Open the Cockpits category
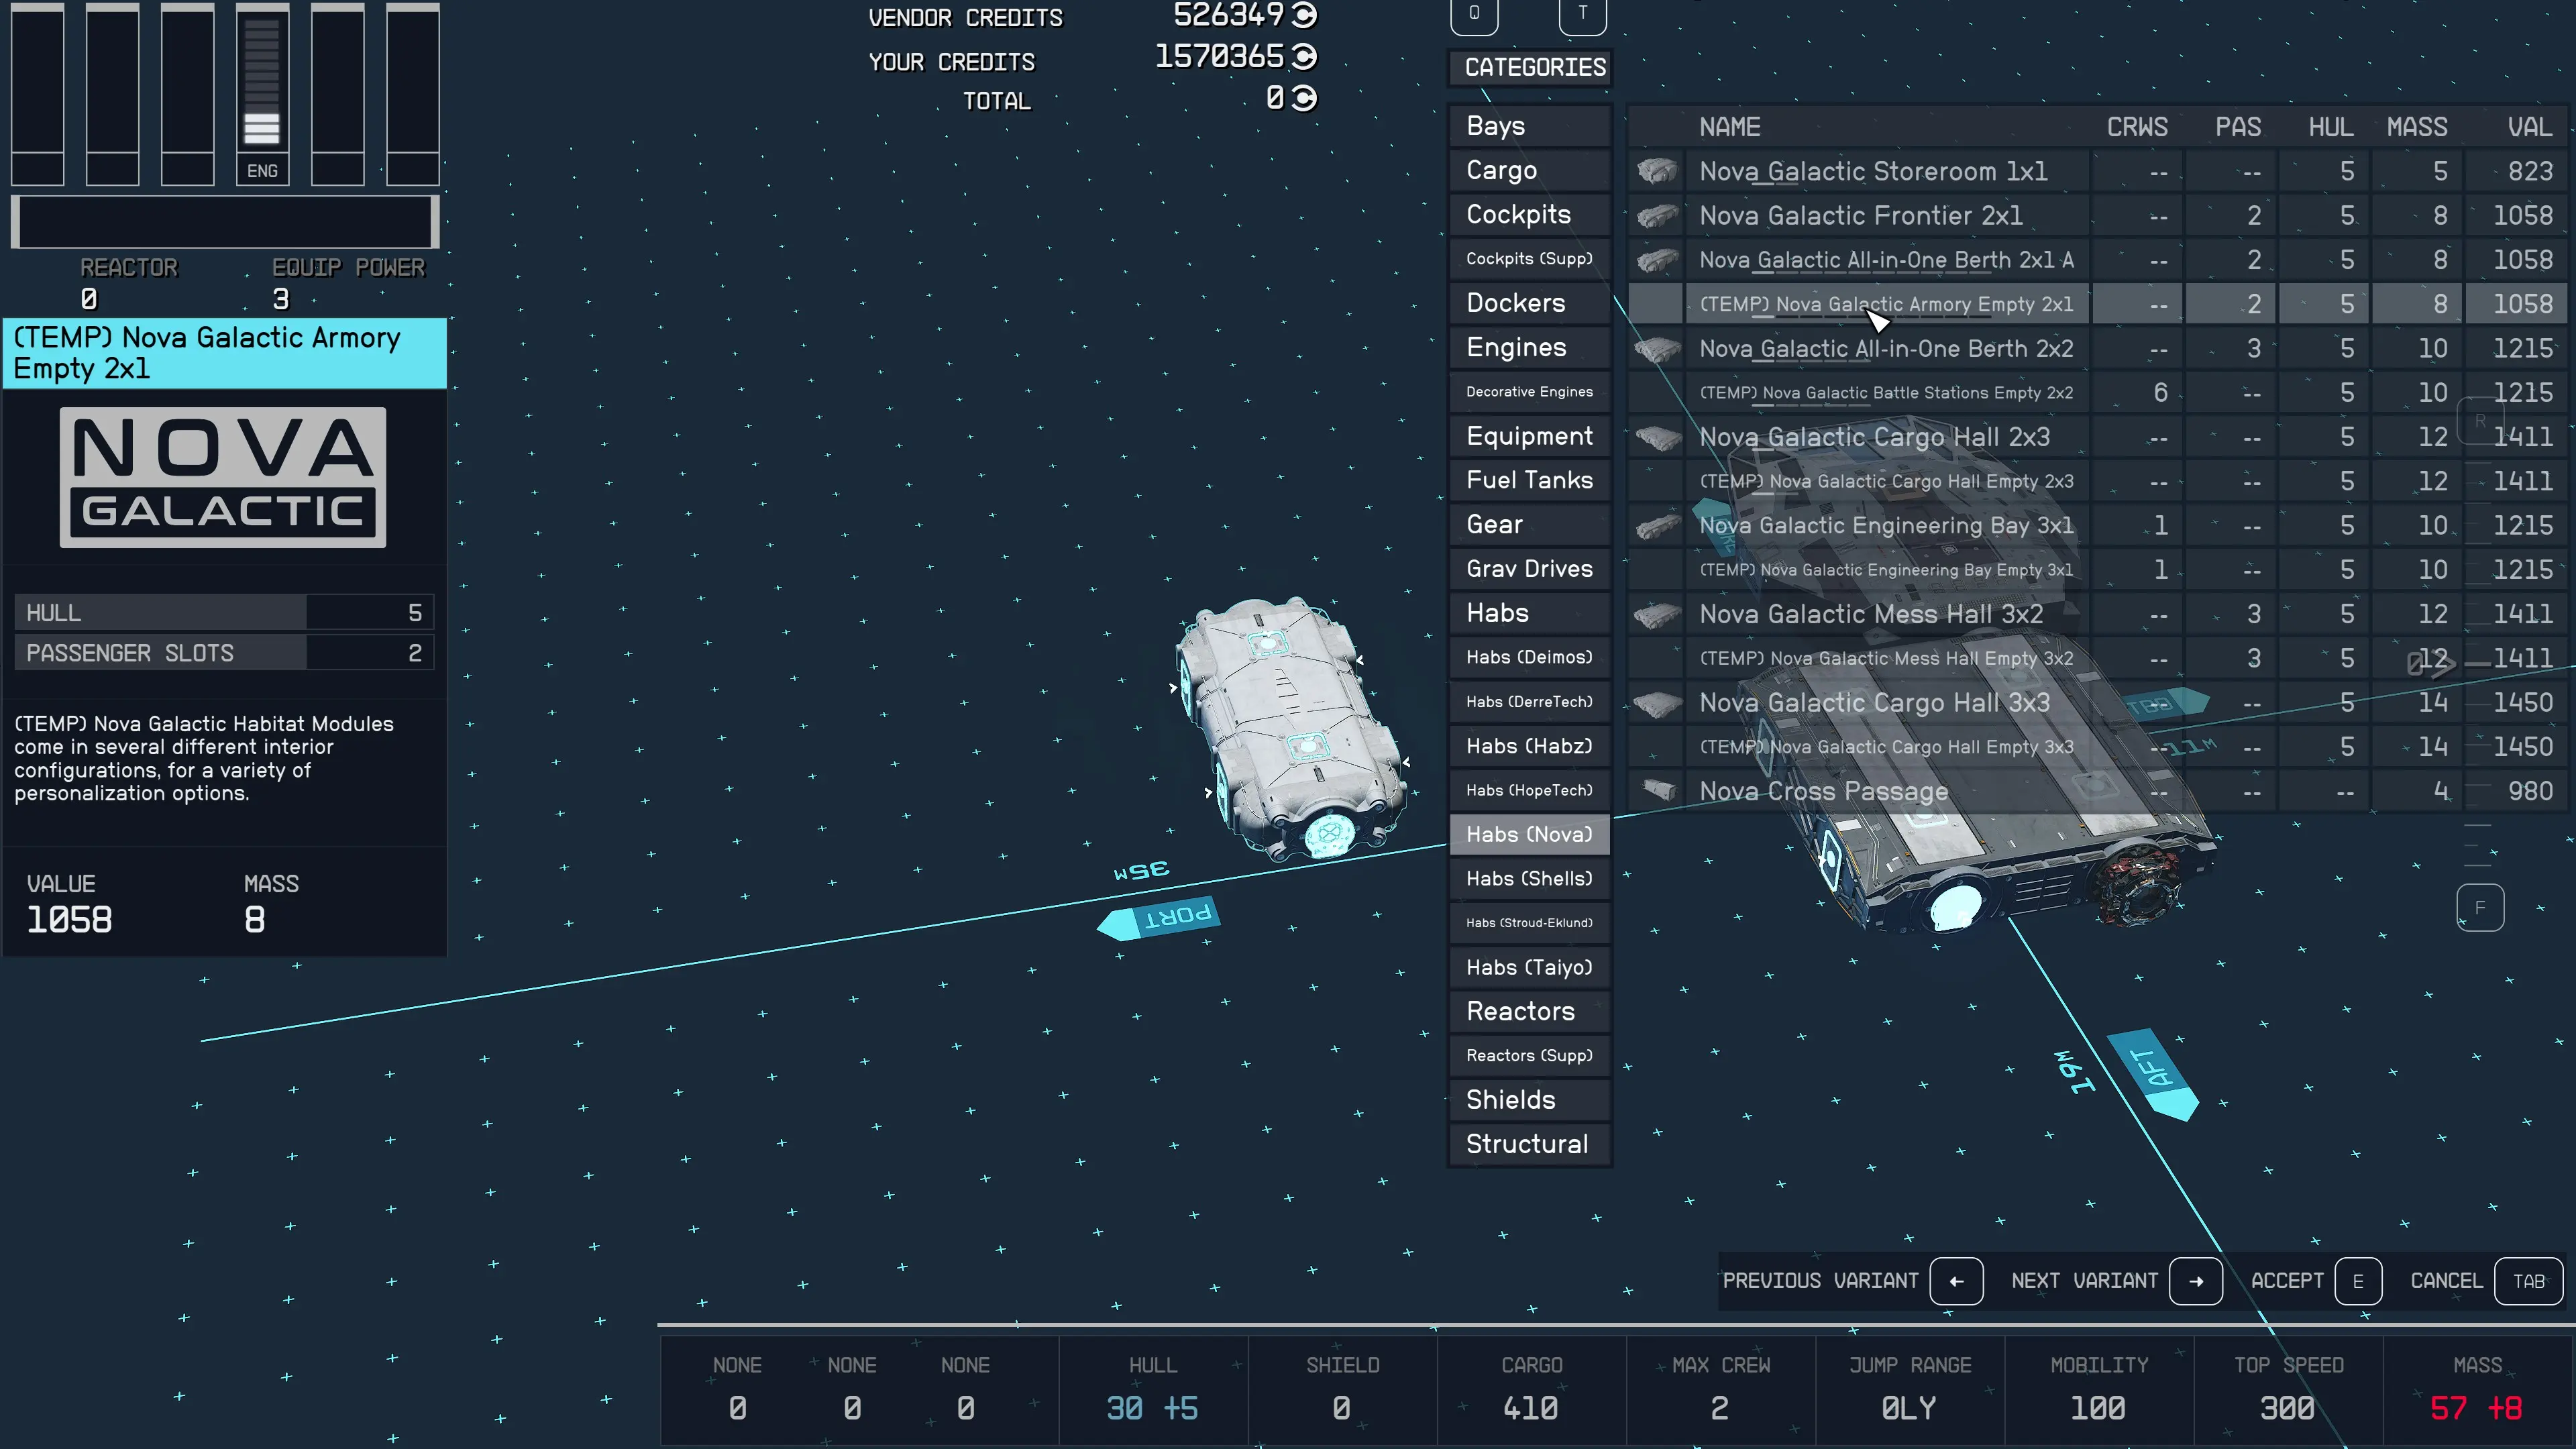This screenshot has height=1449, width=2576. [1530, 214]
